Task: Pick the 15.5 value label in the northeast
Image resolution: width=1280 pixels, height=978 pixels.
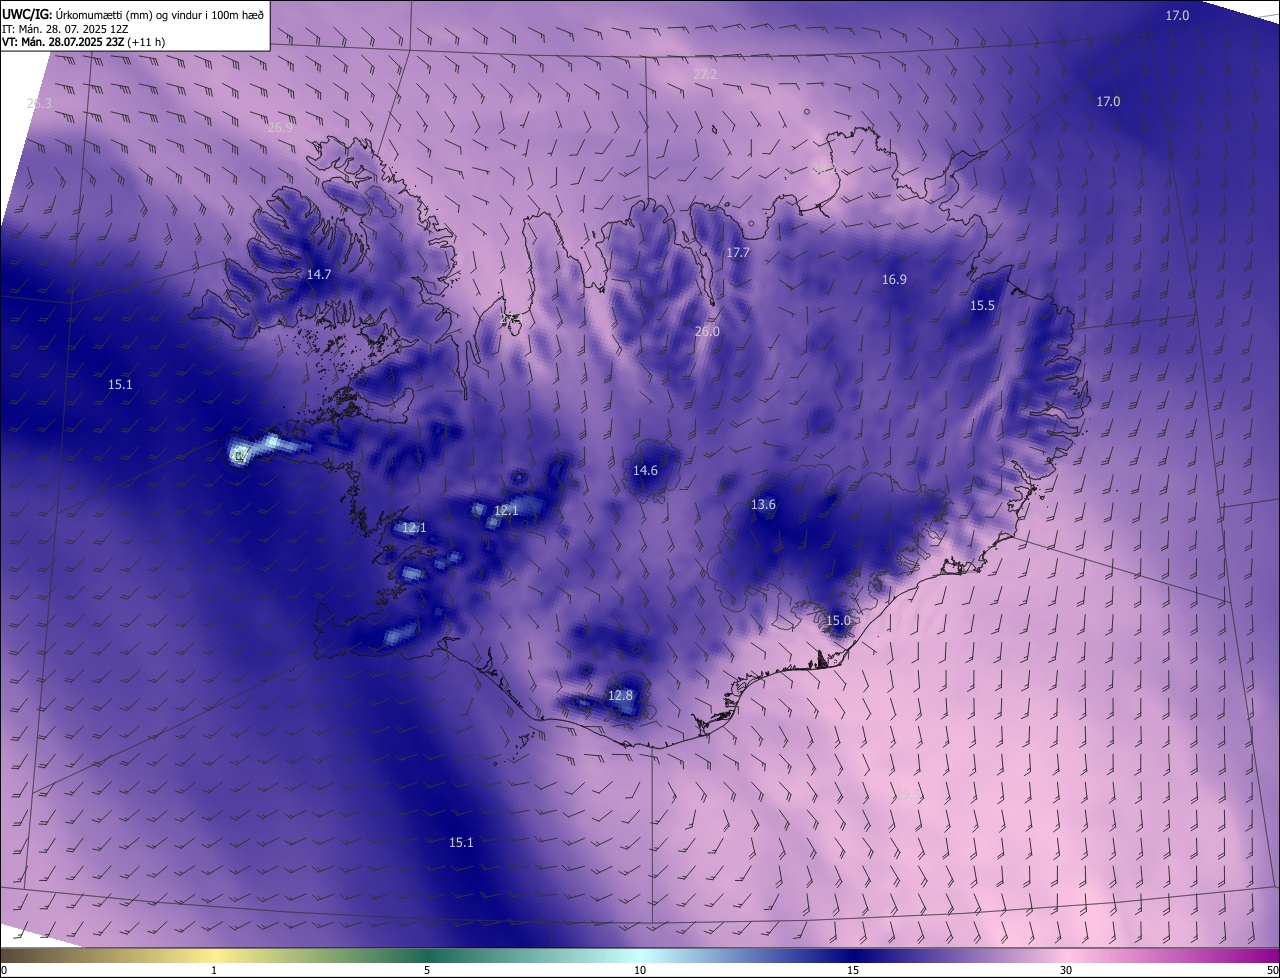Action: tap(982, 306)
